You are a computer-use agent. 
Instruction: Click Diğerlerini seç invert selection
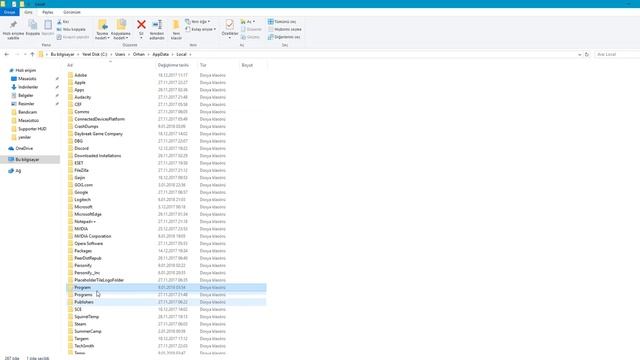284,37
